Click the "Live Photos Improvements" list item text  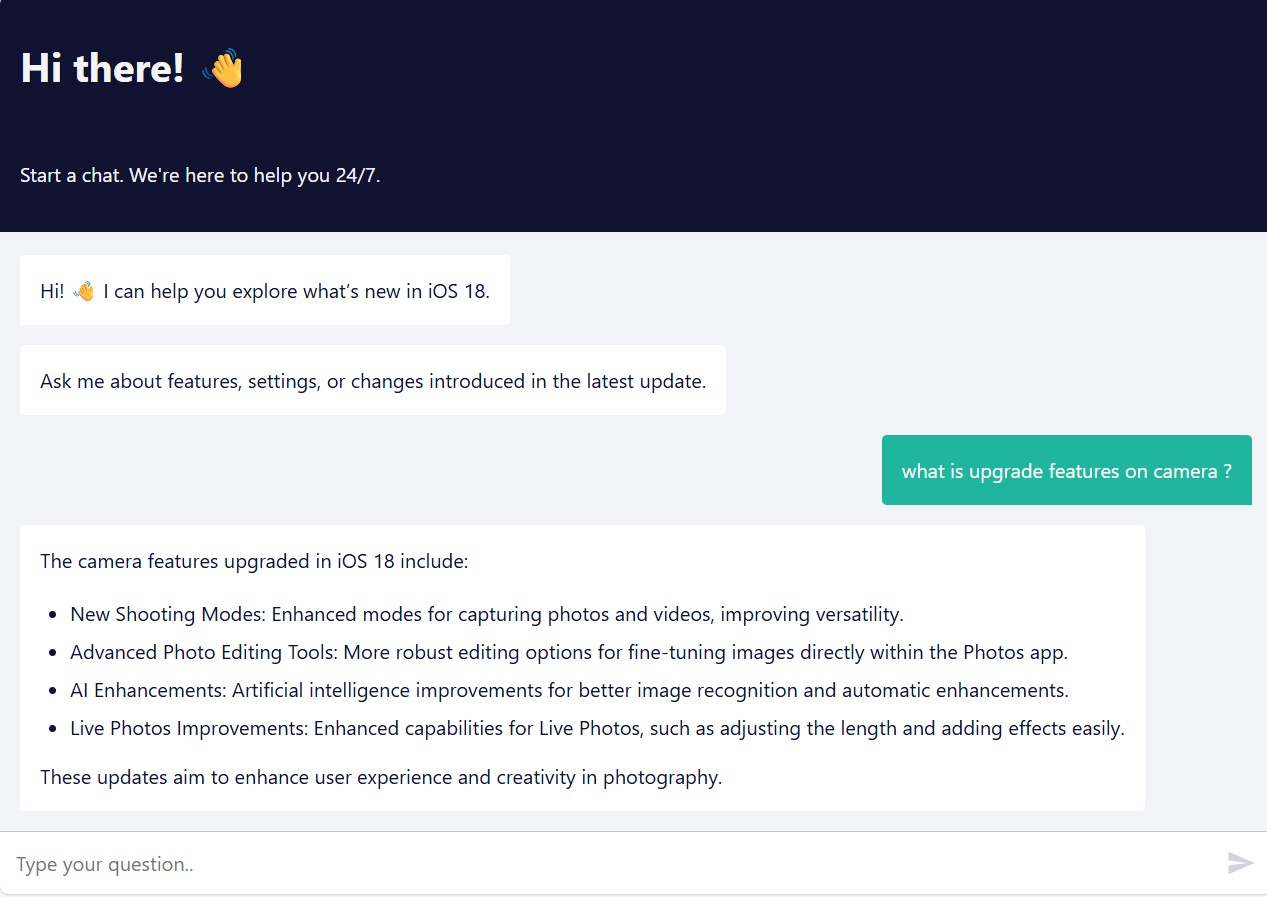(596, 729)
